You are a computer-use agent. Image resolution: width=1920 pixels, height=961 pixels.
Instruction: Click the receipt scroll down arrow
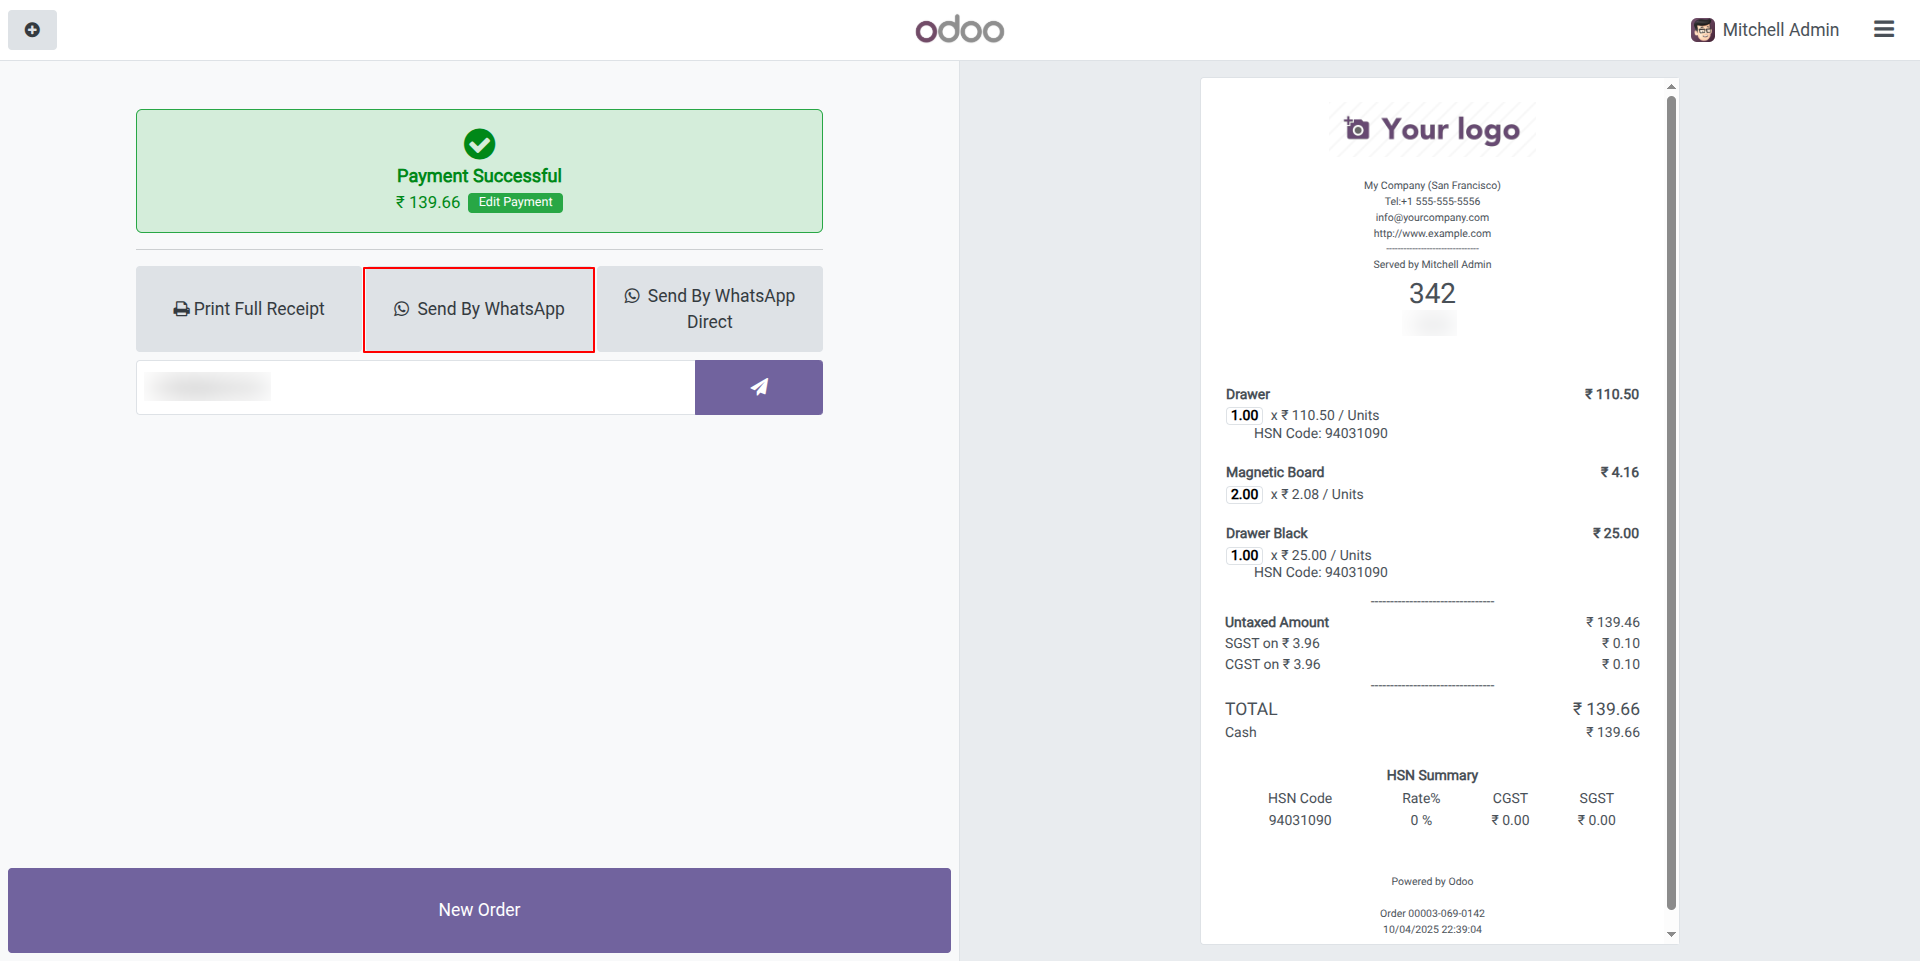click(1671, 935)
